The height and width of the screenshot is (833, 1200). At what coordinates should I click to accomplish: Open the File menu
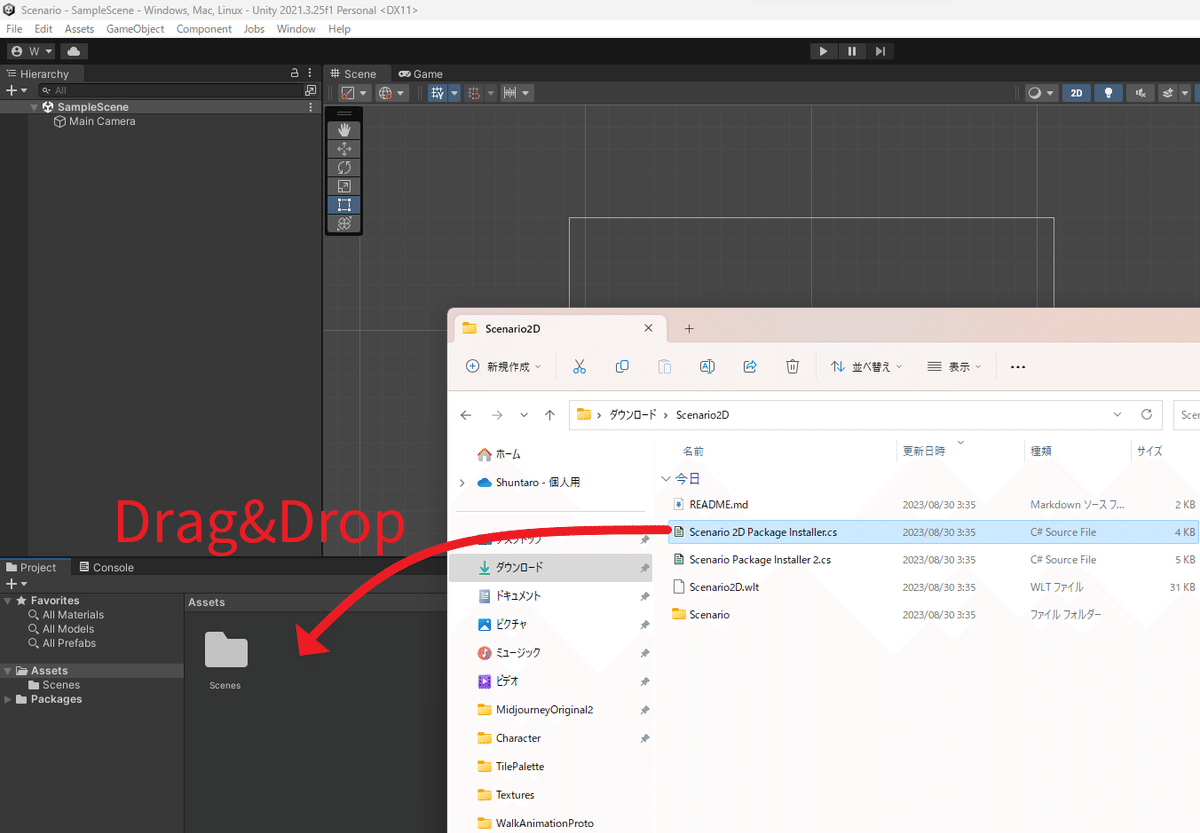[x=14, y=29]
